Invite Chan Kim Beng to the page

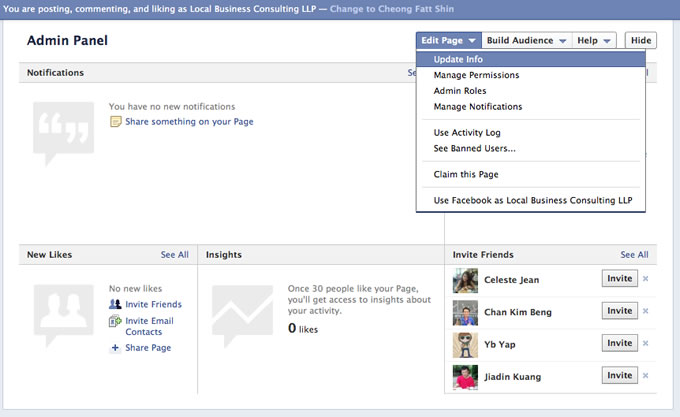coord(619,310)
